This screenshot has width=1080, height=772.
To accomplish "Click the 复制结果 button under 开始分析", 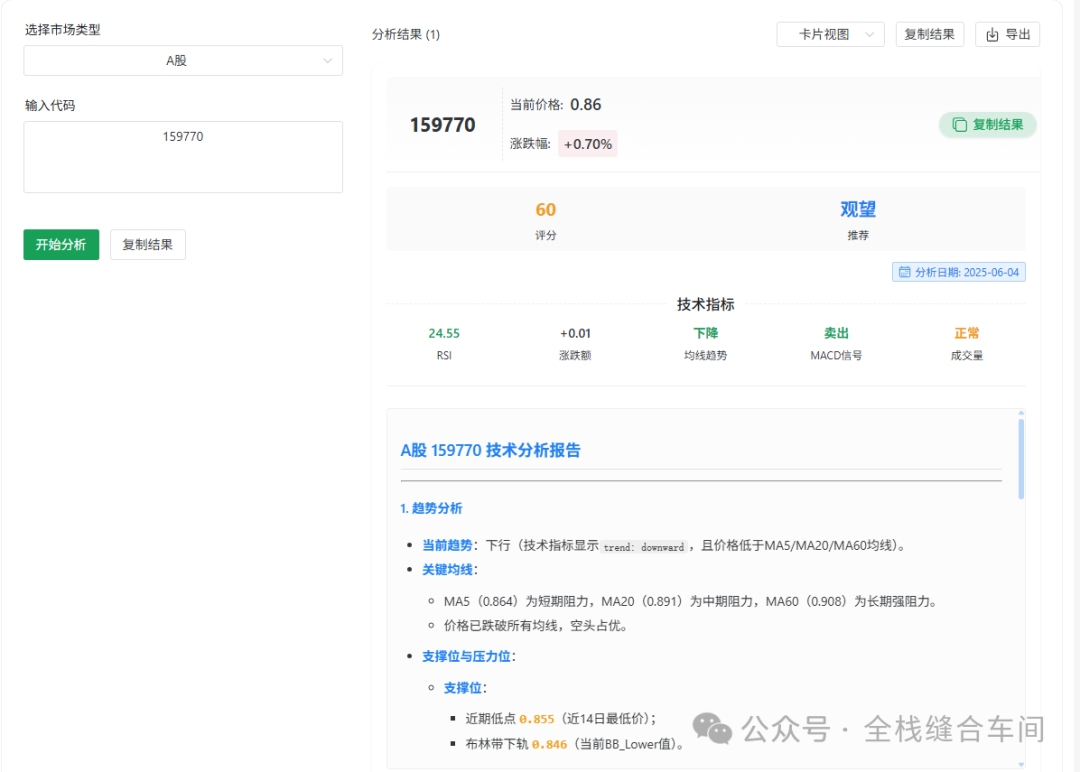I will pyautogui.click(x=147, y=244).
